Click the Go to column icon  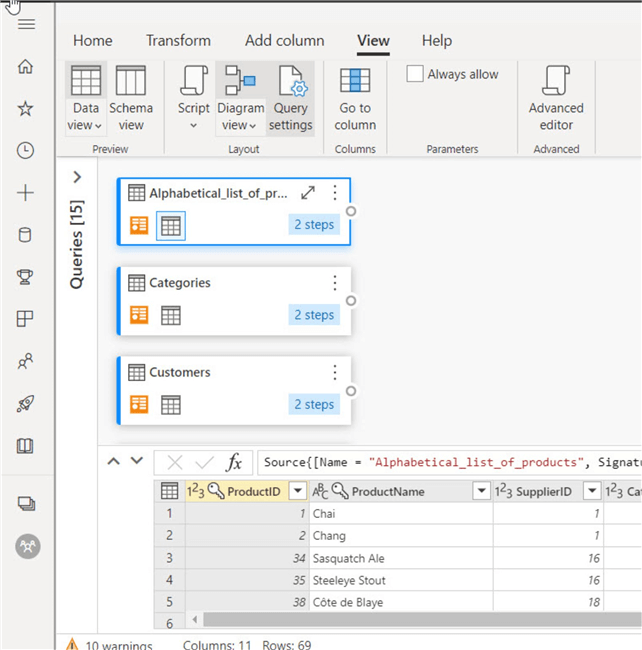click(x=355, y=98)
